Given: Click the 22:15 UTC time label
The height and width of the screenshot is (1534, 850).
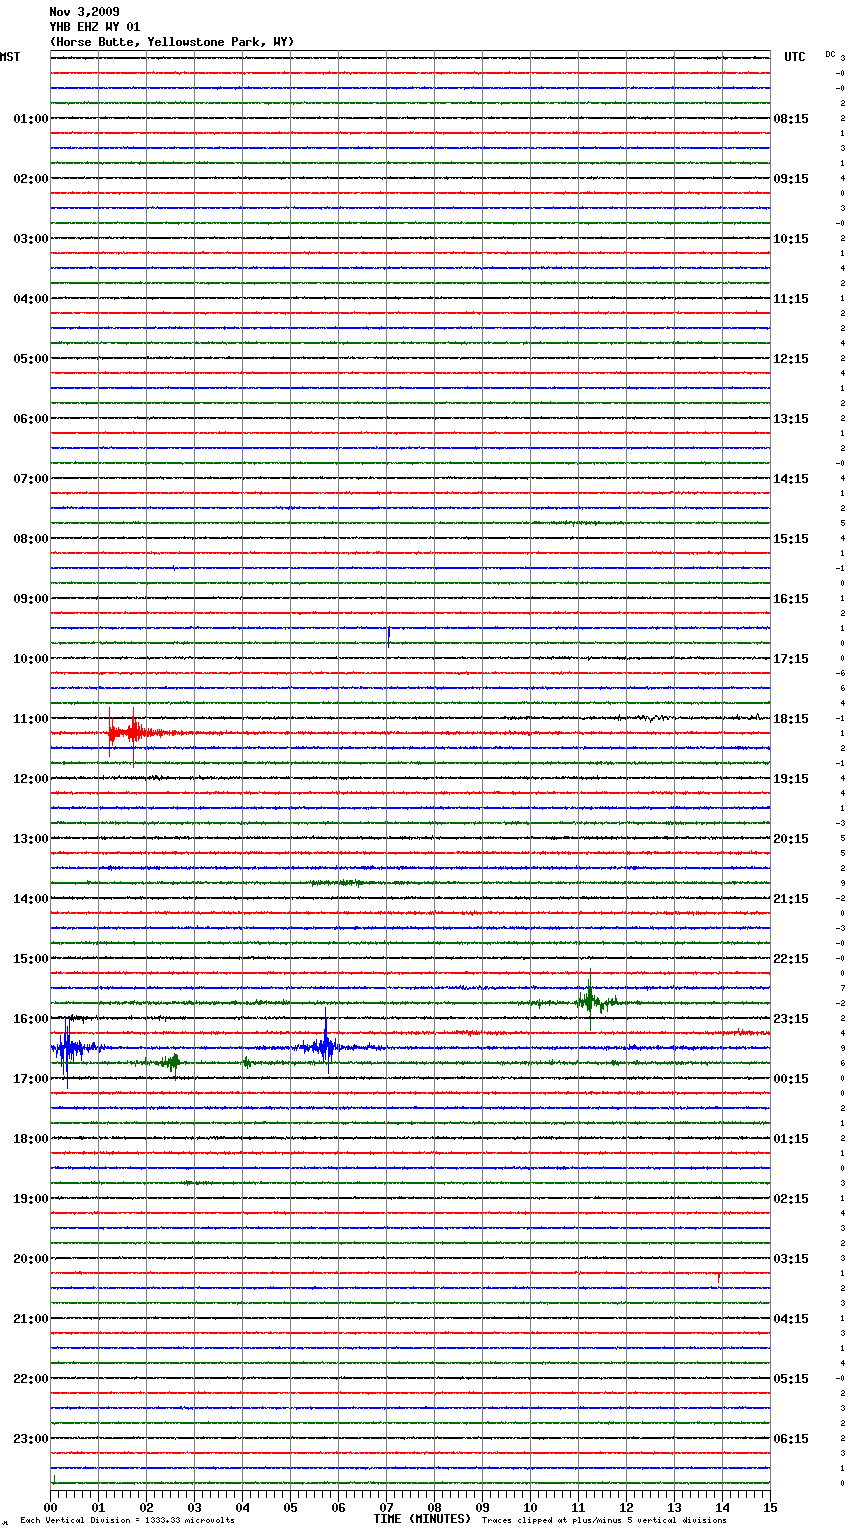Looking at the screenshot, I should coord(791,959).
